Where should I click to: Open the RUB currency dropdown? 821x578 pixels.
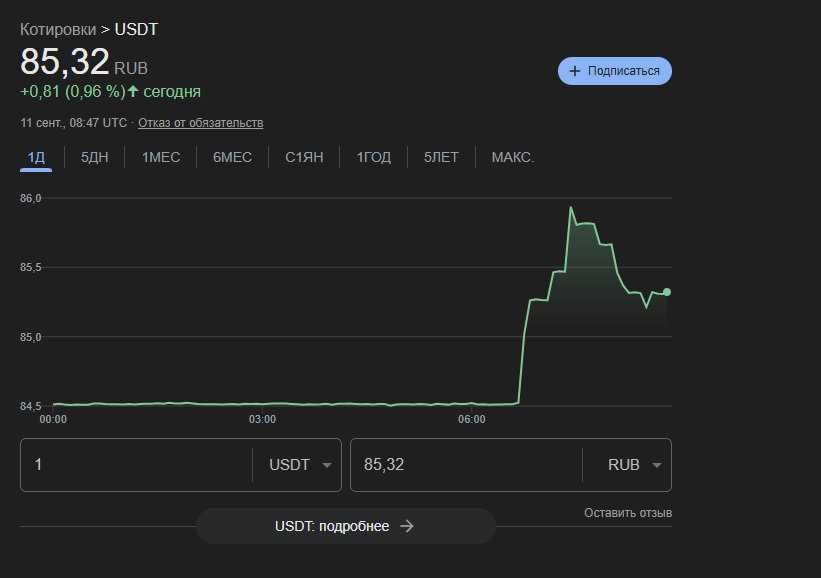[x=634, y=465]
